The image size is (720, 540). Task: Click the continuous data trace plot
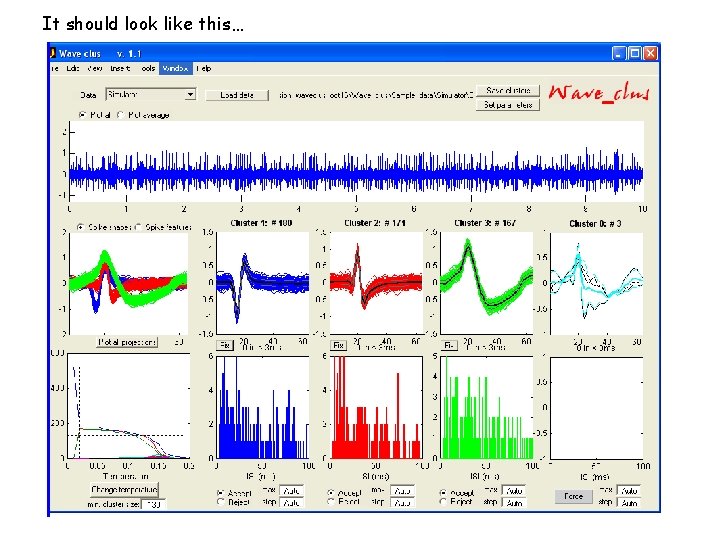pos(356,162)
